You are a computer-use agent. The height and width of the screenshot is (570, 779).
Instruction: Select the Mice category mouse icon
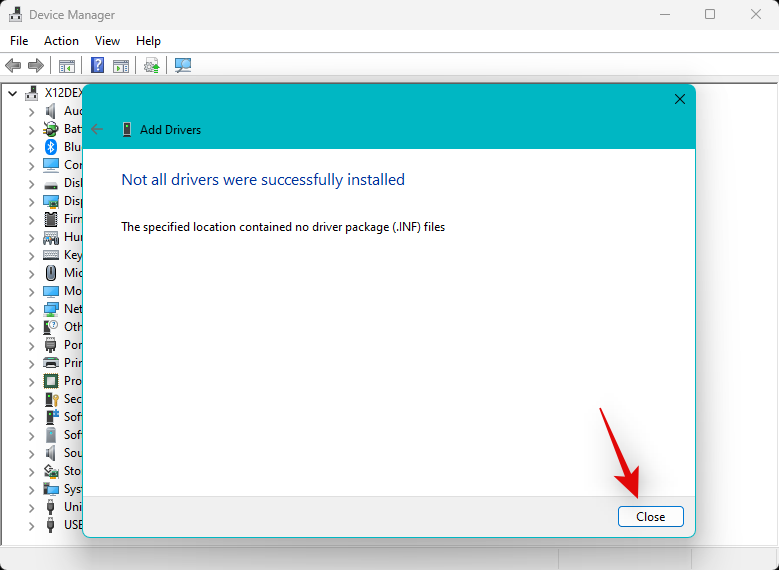[x=51, y=273]
